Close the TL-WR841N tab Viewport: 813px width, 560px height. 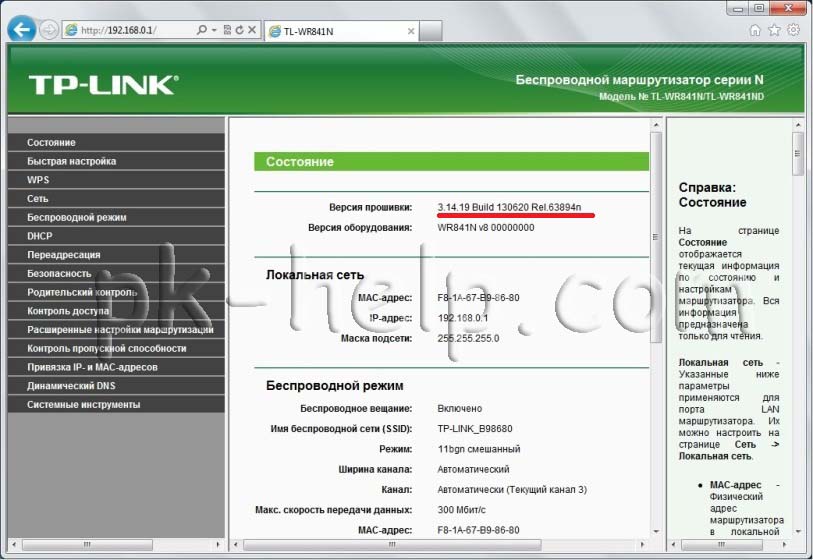(411, 31)
